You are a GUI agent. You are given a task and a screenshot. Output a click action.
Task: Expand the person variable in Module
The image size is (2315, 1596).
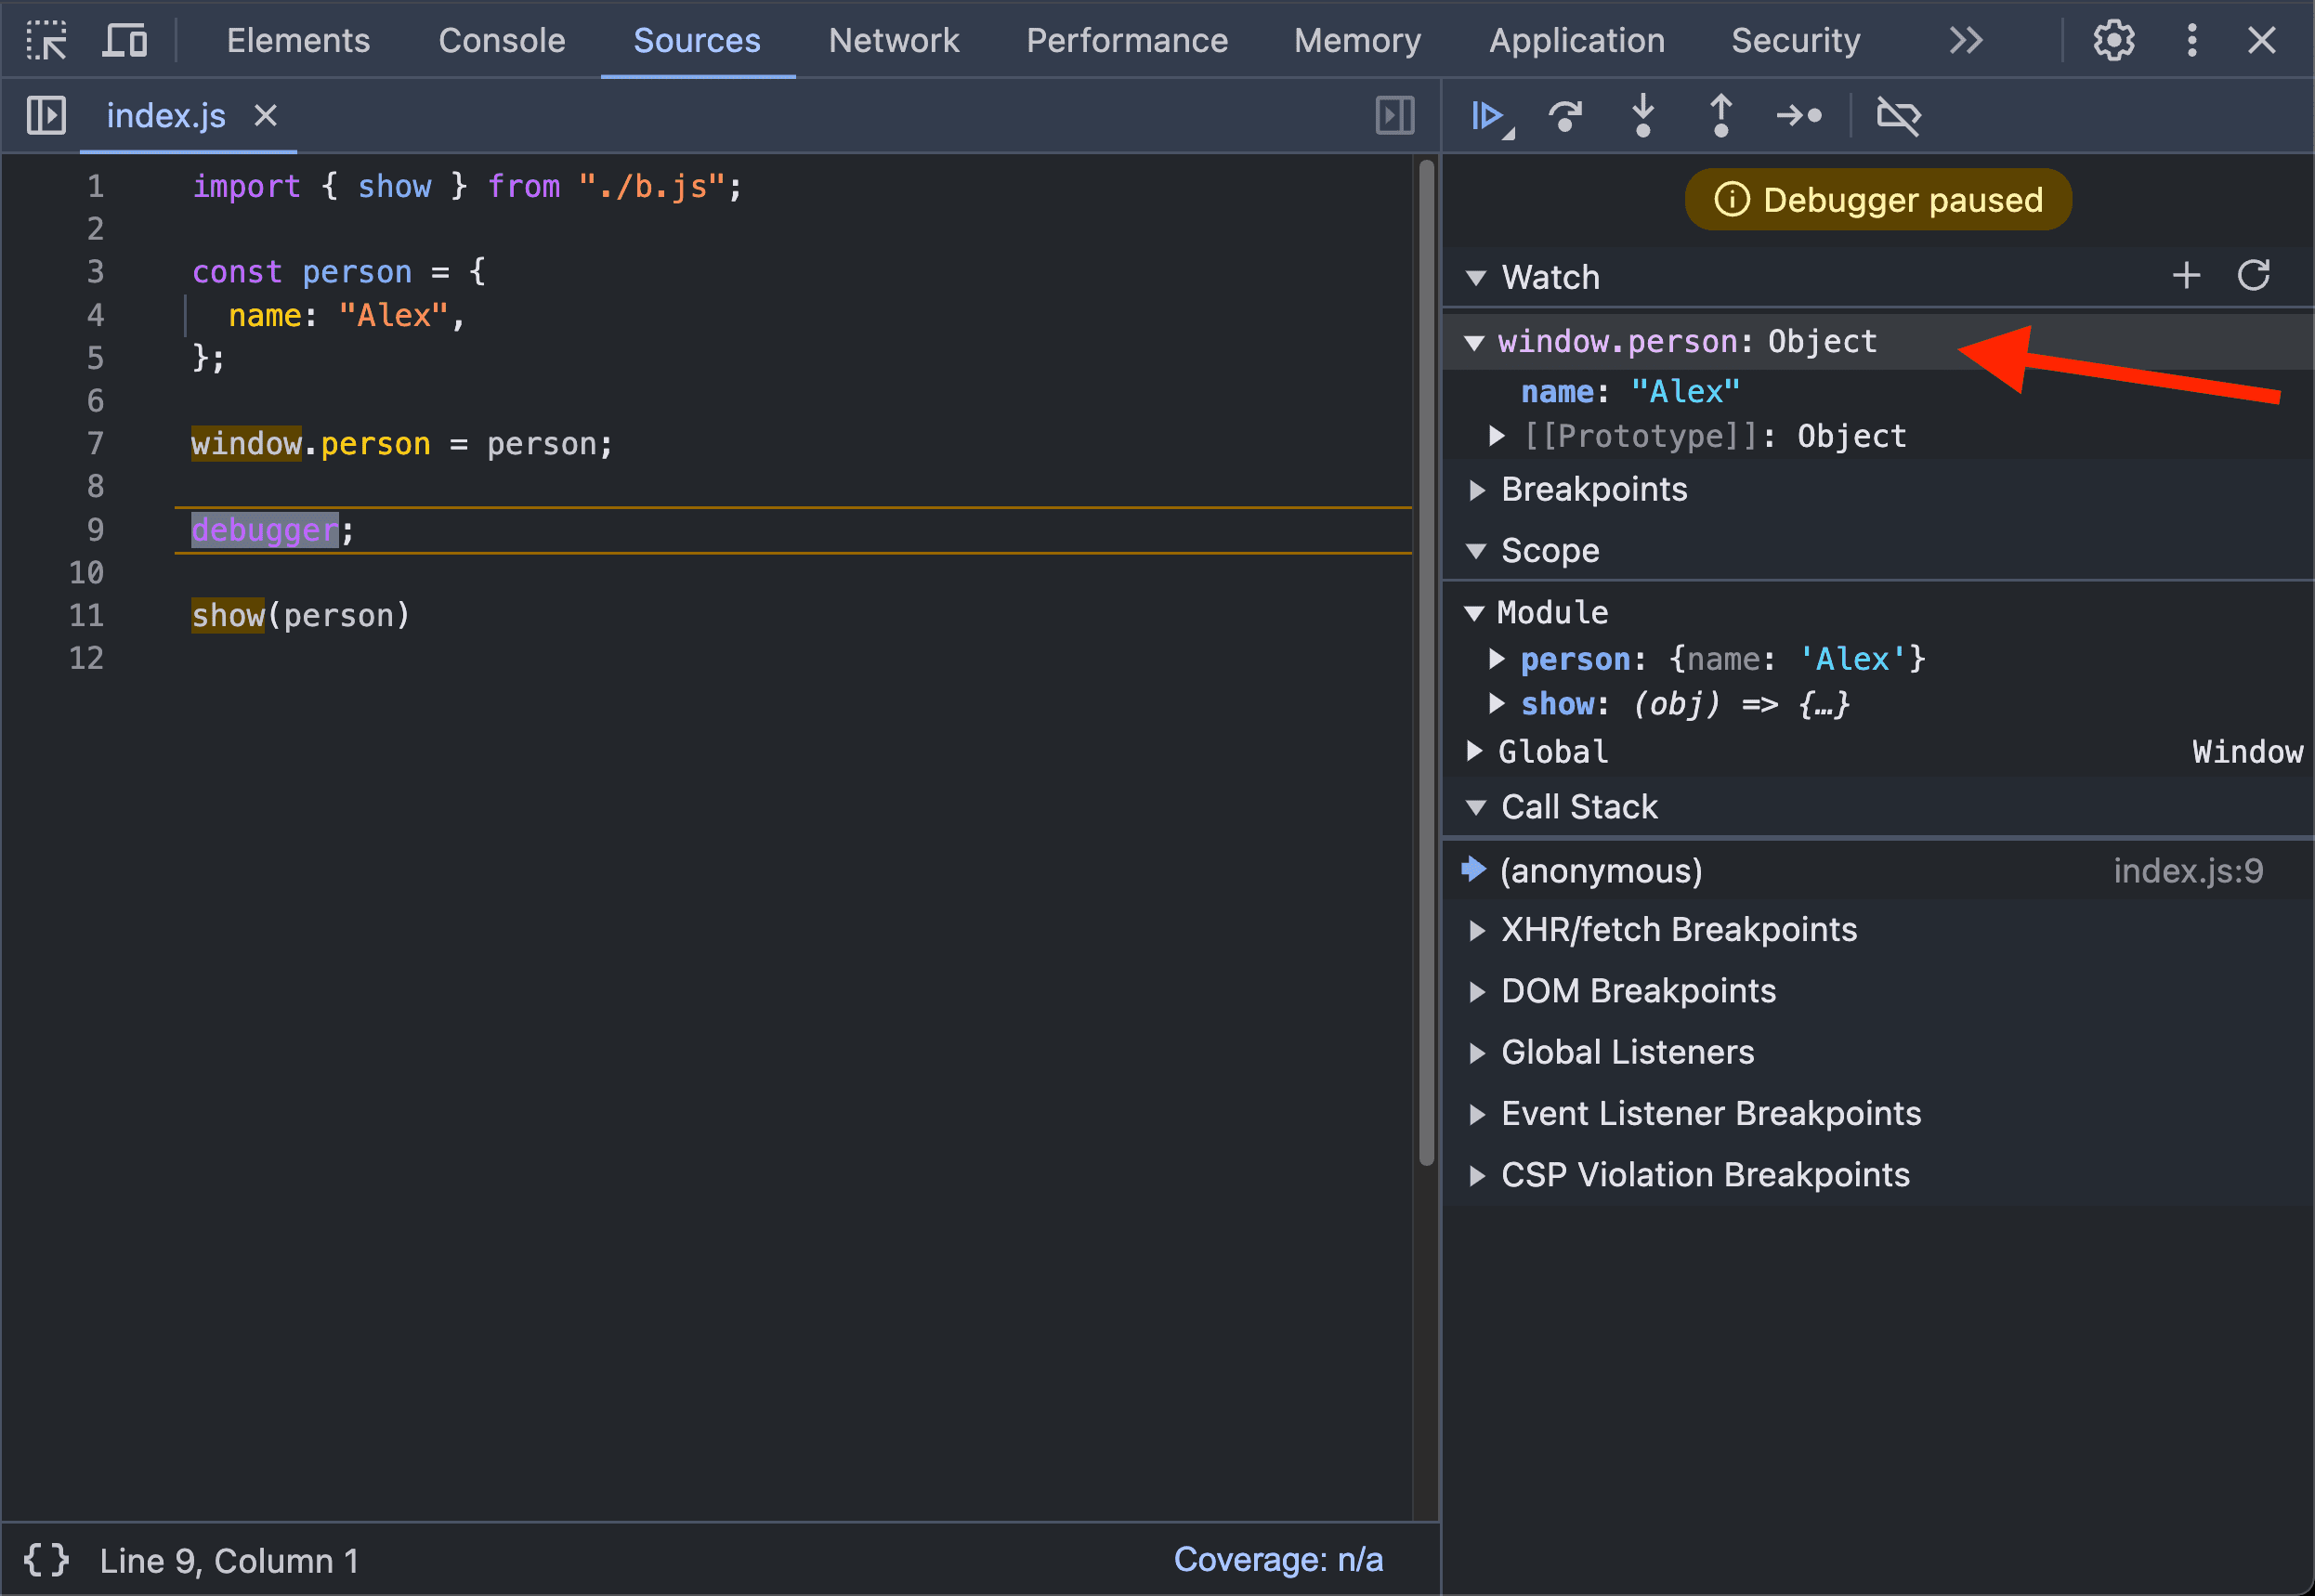(x=1497, y=659)
